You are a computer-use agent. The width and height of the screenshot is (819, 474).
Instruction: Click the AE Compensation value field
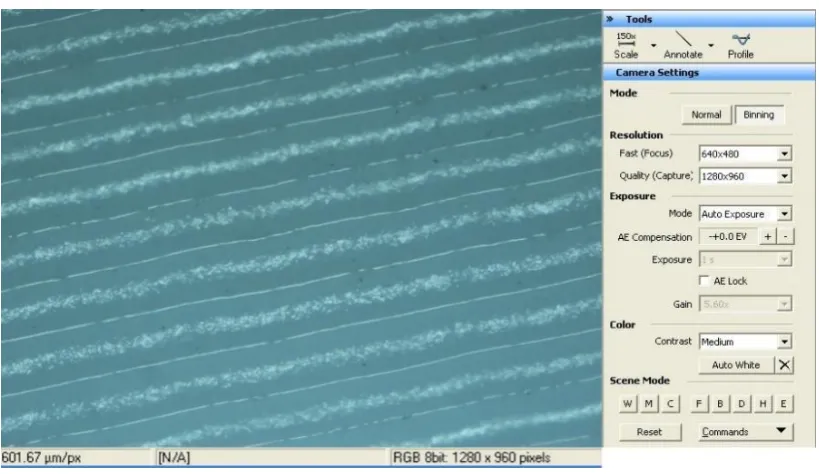(x=728, y=237)
